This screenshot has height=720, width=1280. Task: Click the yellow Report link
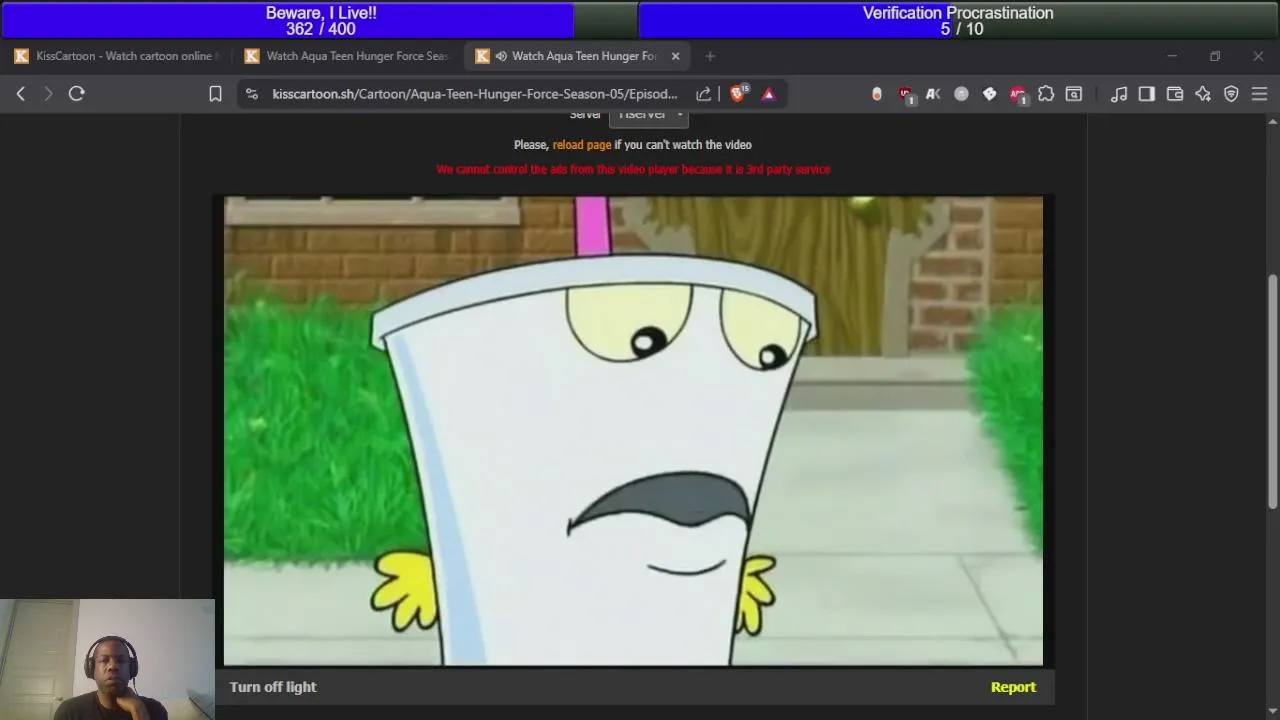click(x=1013, y=687)
